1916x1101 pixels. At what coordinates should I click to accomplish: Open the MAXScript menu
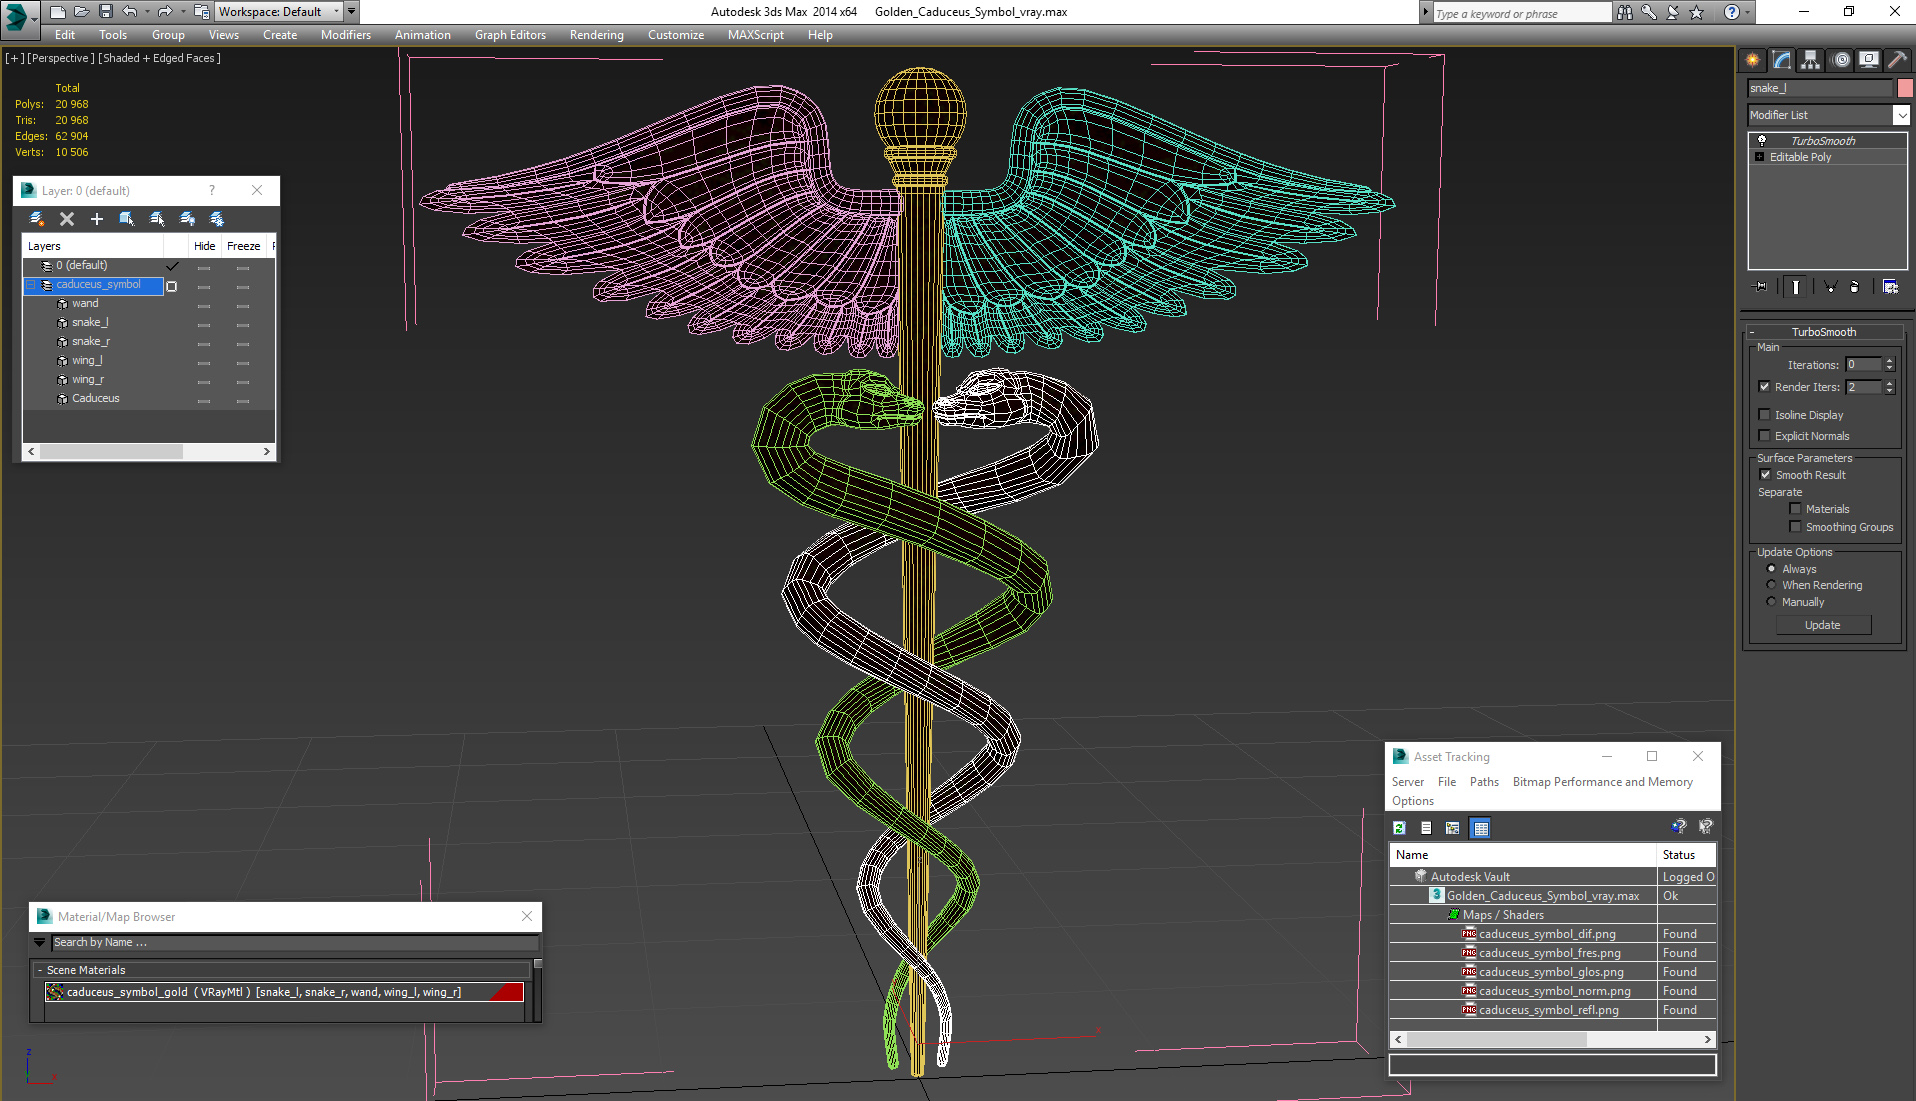tap(756, 35)
